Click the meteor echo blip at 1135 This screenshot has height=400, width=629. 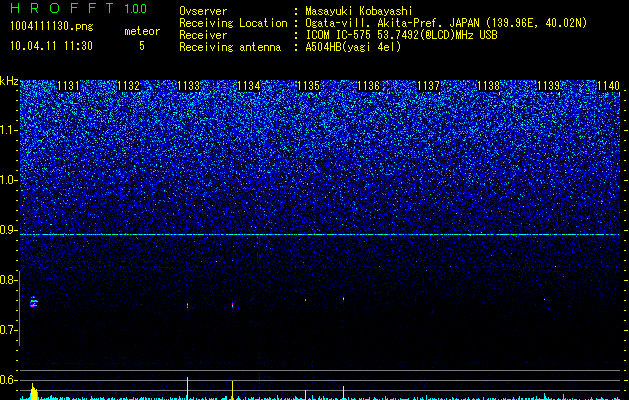tap(305, 300)
